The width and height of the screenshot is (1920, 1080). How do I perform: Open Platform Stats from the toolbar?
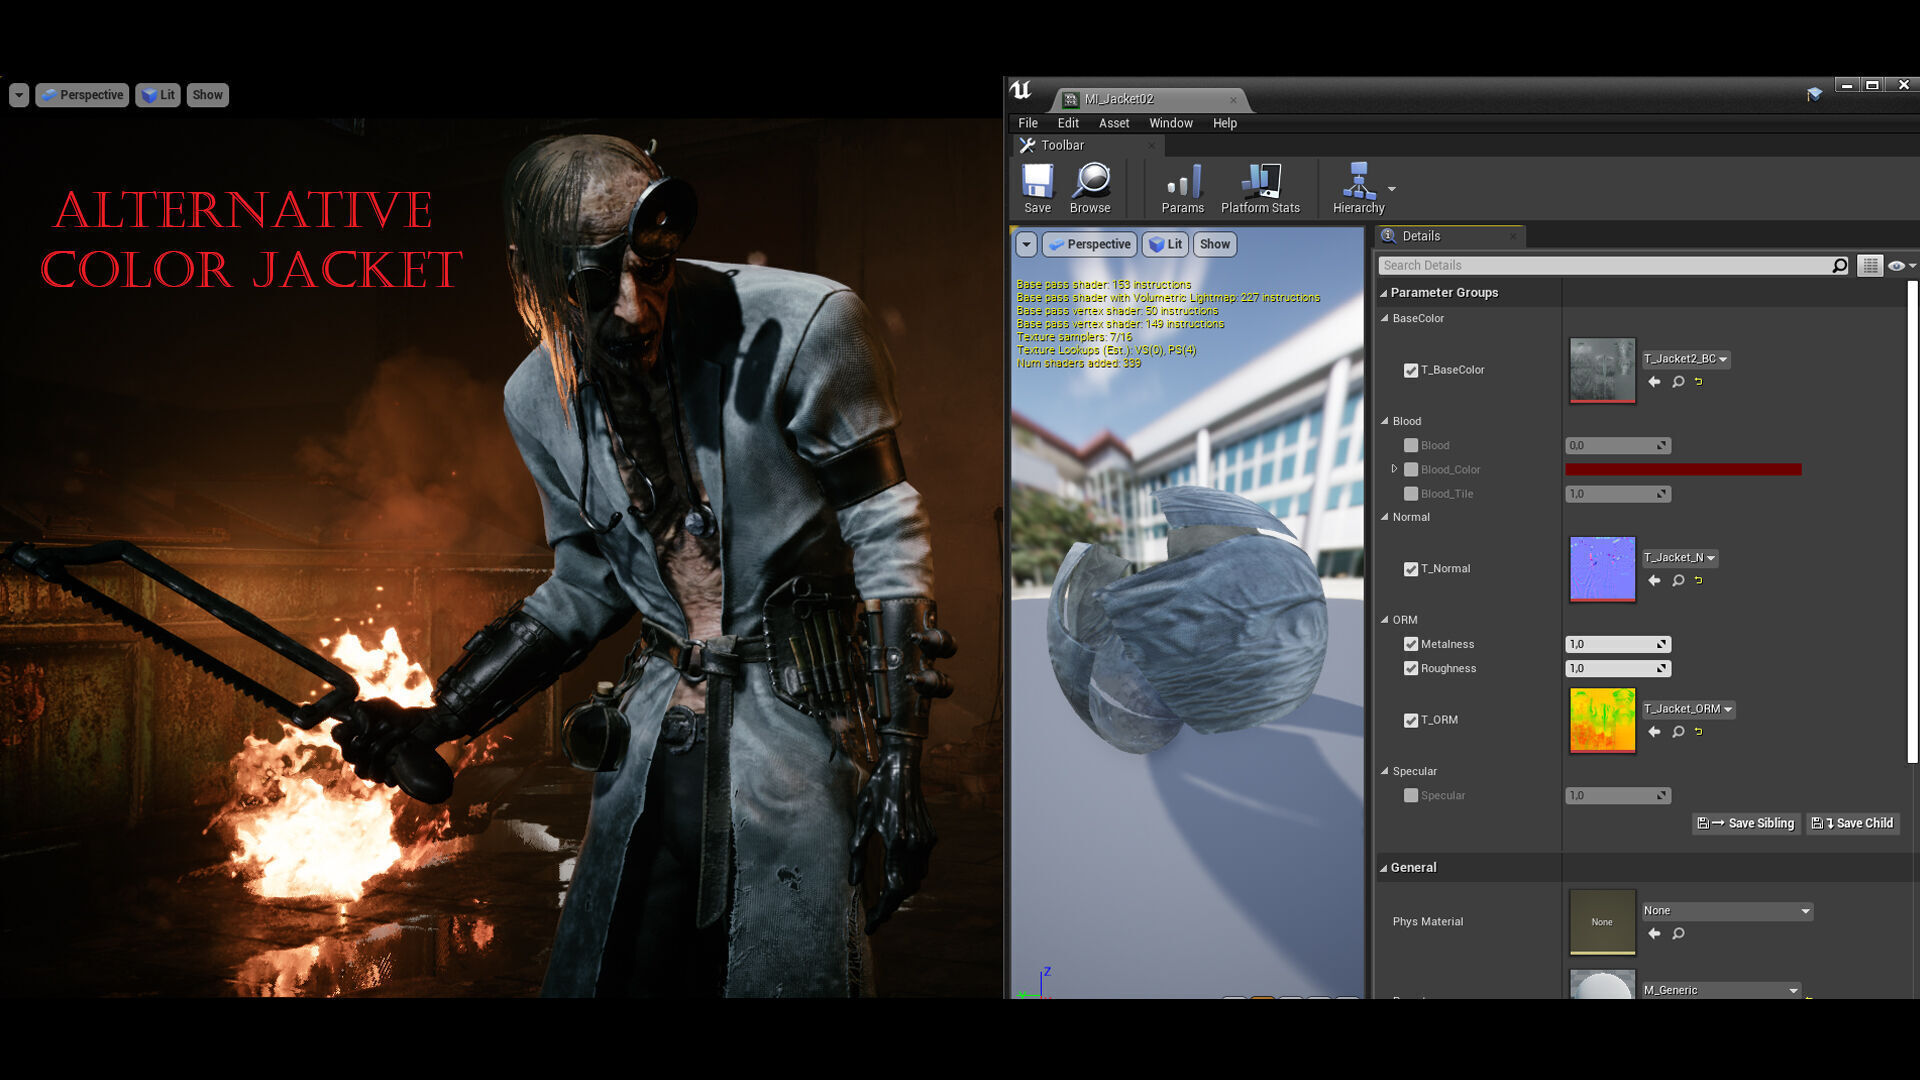pyautogui.click(x=1260, y=188)
